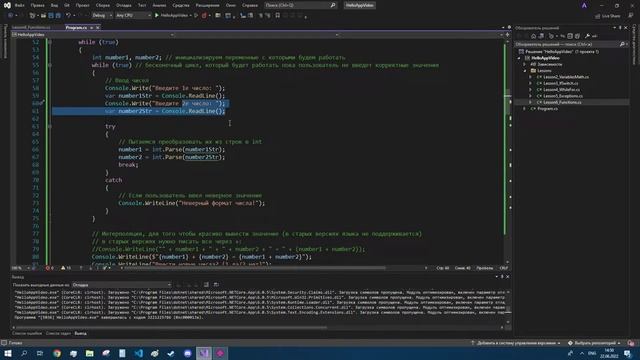Click Save All toolbar icon
Image resolution: width=640 pixels, height=360 pixels.
(x=58, y=16)
